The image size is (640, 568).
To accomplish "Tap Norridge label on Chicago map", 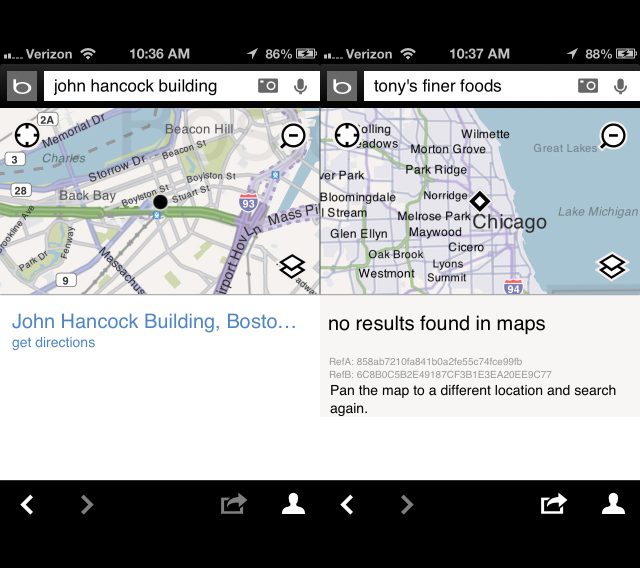I will tap(445, 196).
